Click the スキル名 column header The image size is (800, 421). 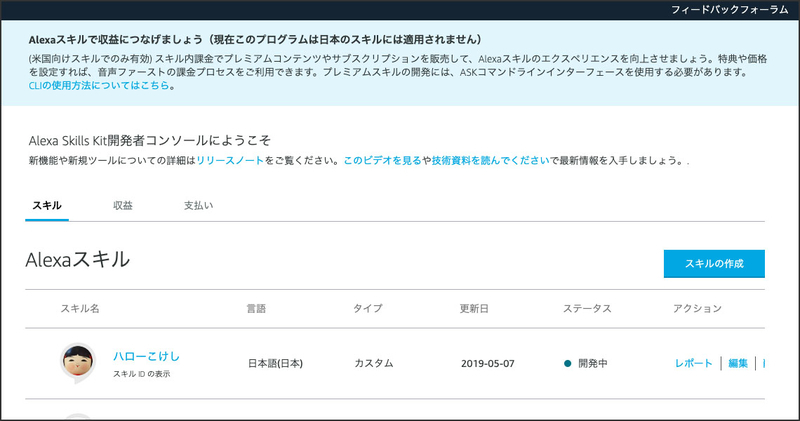click(x=80, y=309)
